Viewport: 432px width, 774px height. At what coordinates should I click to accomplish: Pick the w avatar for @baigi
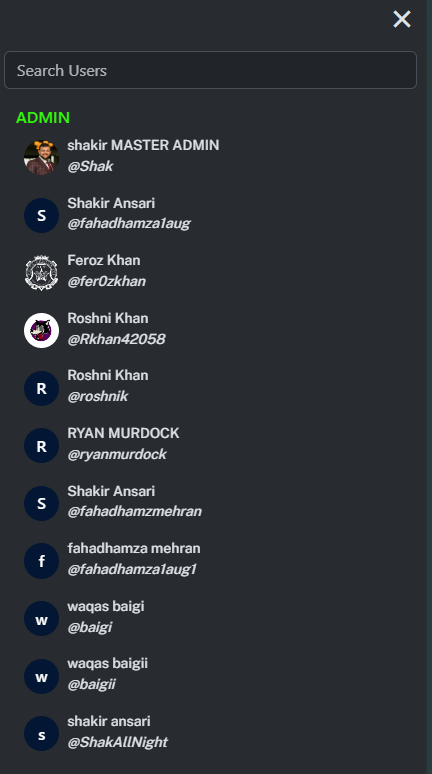pyautogui.click(x=41, y=619)
